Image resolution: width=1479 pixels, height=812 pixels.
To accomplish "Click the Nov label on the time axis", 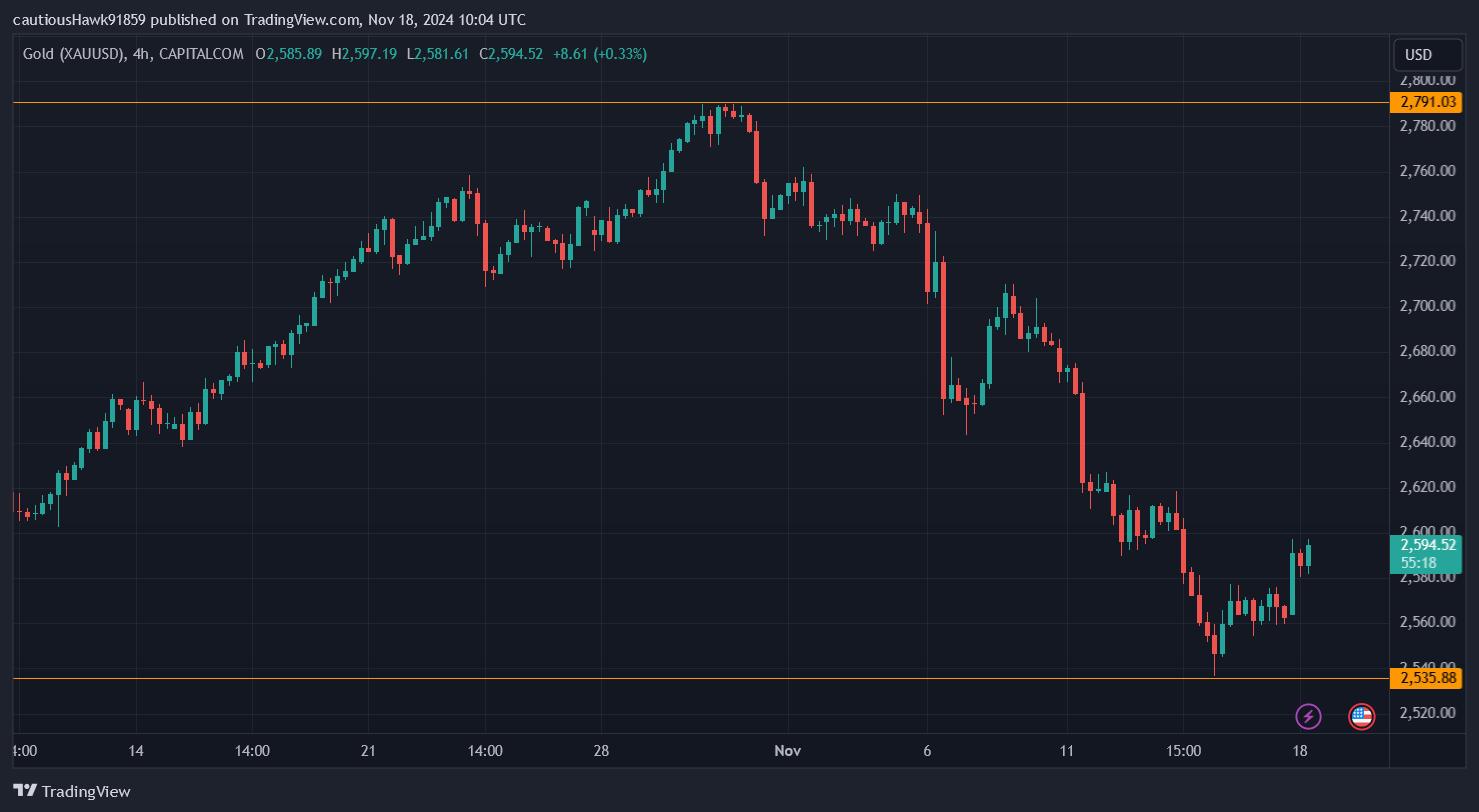I will pos(787,750).
